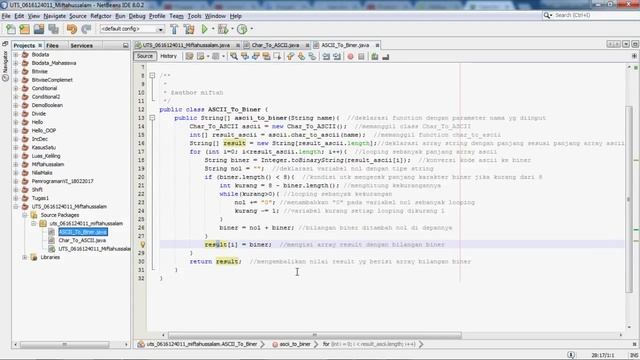Expand the Conditional2 project node

[16, 97]
